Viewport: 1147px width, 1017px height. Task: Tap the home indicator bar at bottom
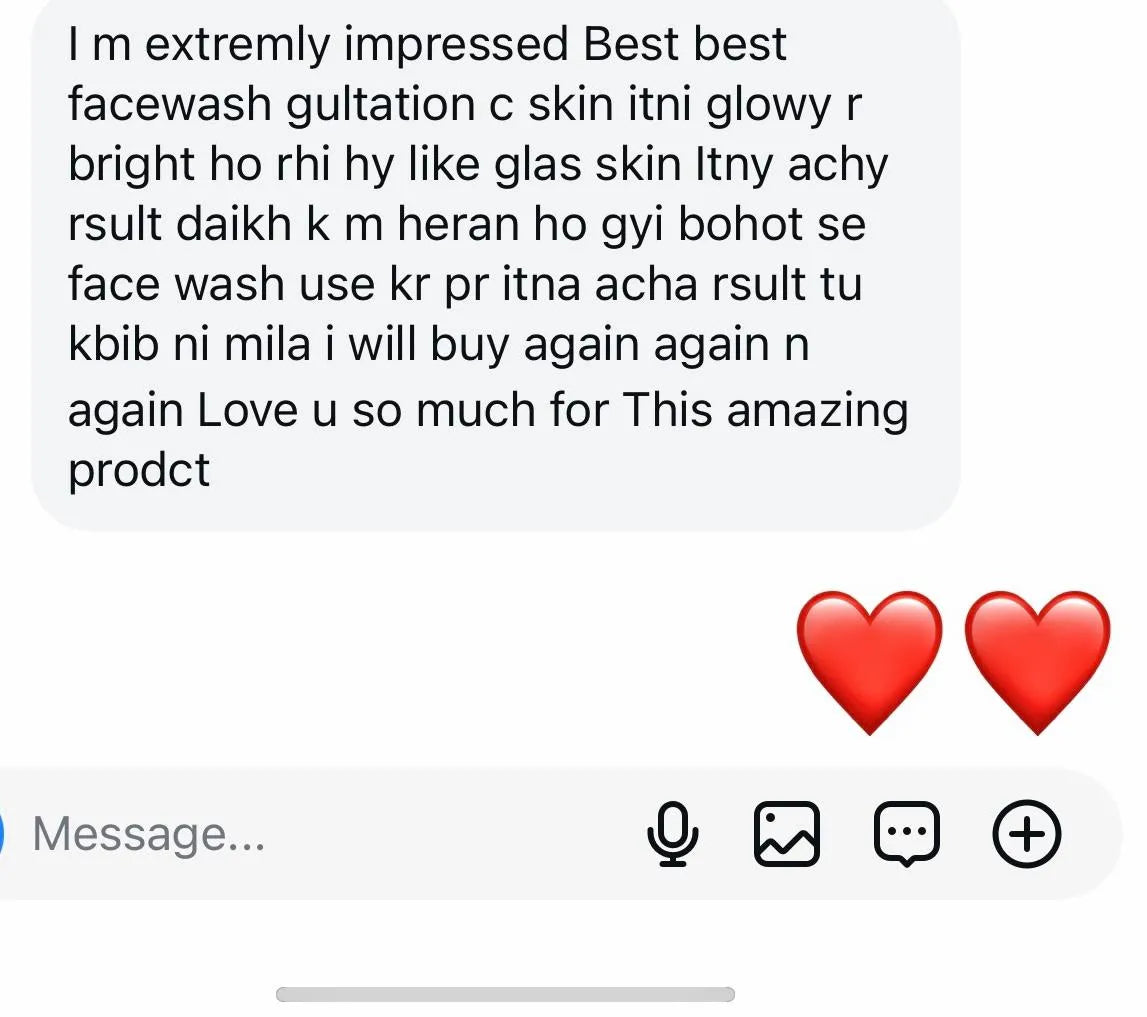pos(505,994)
